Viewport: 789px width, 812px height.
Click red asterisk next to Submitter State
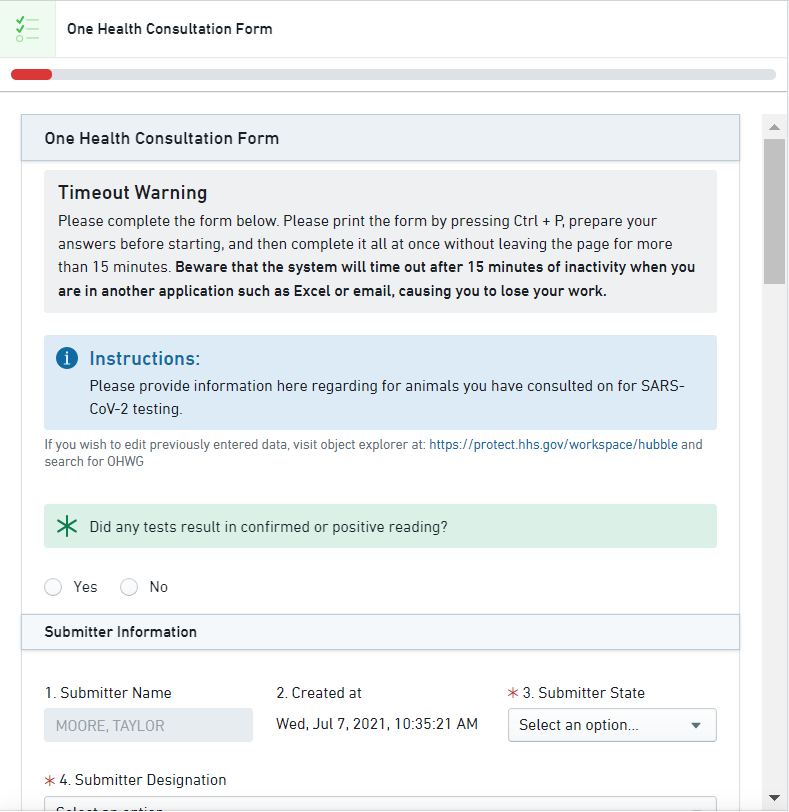tap(514, 693)
